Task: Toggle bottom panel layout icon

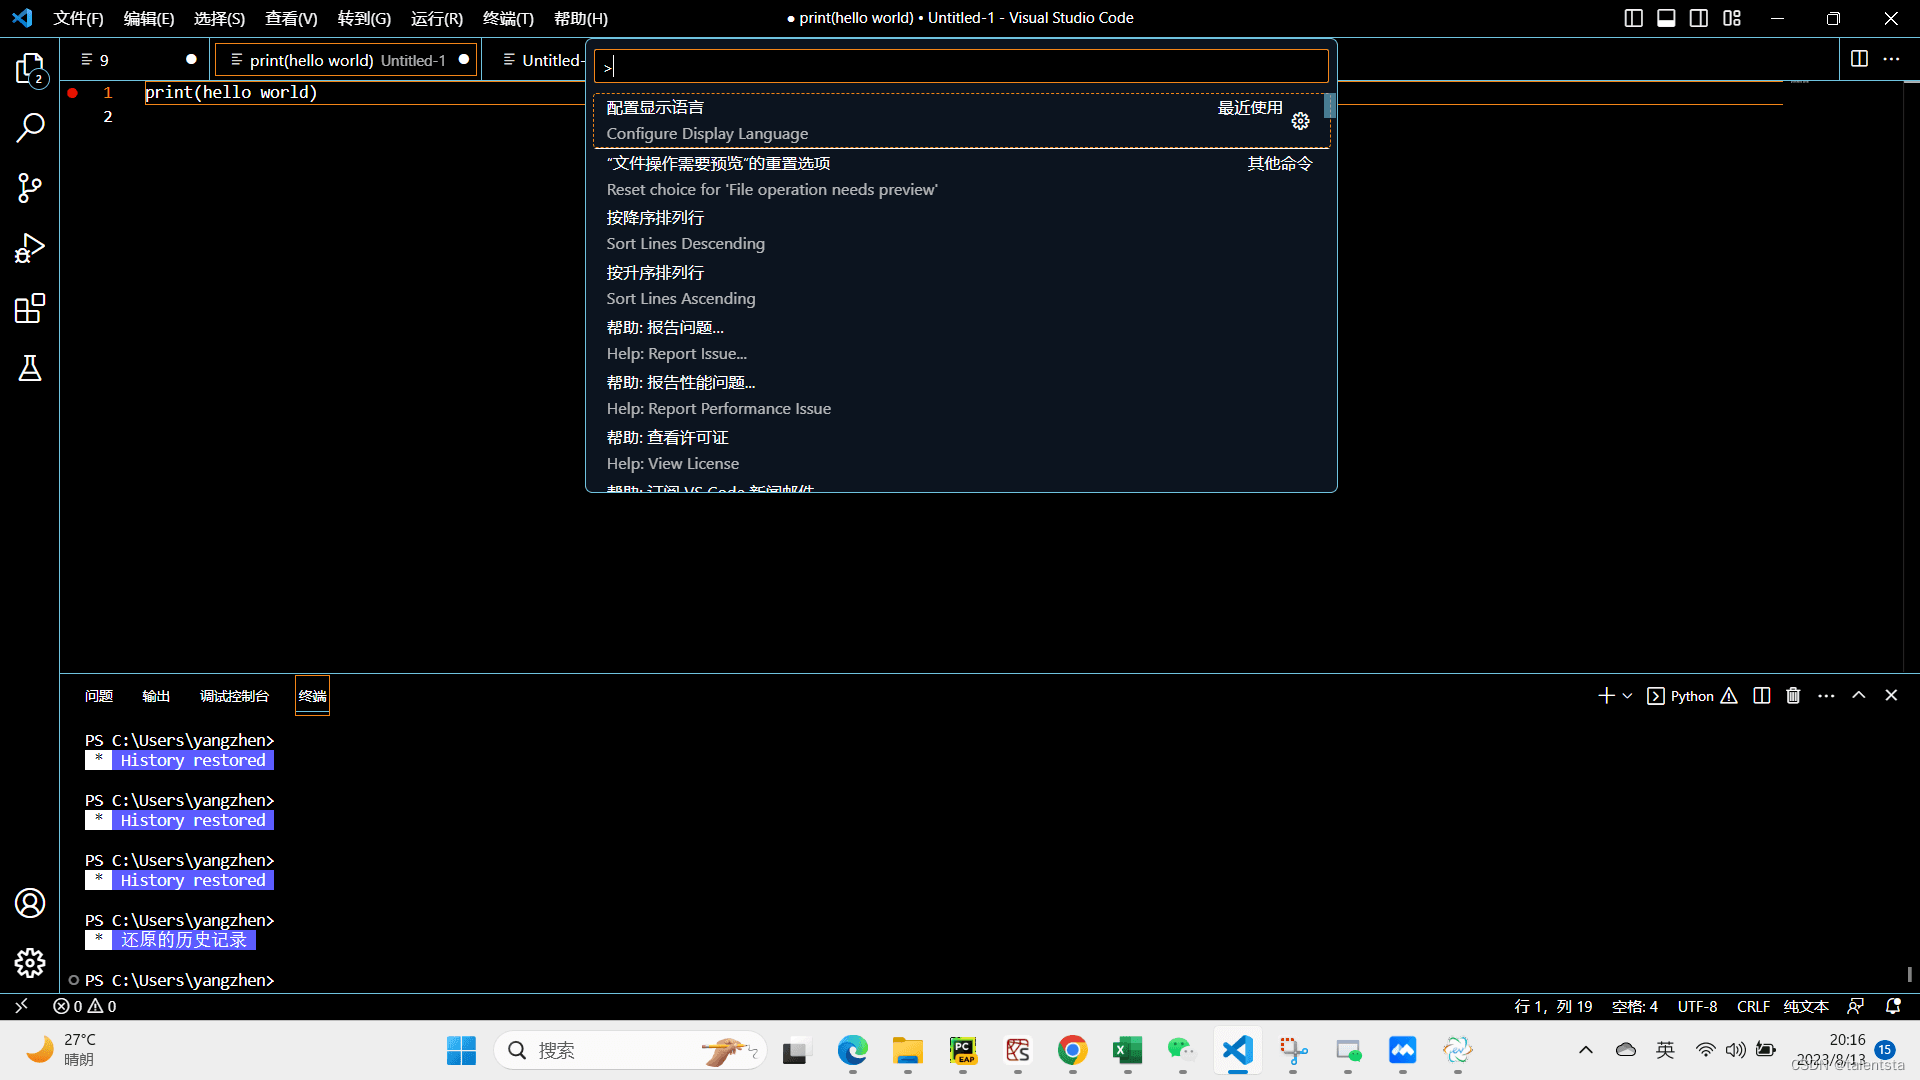Action: click(1666, 18)
